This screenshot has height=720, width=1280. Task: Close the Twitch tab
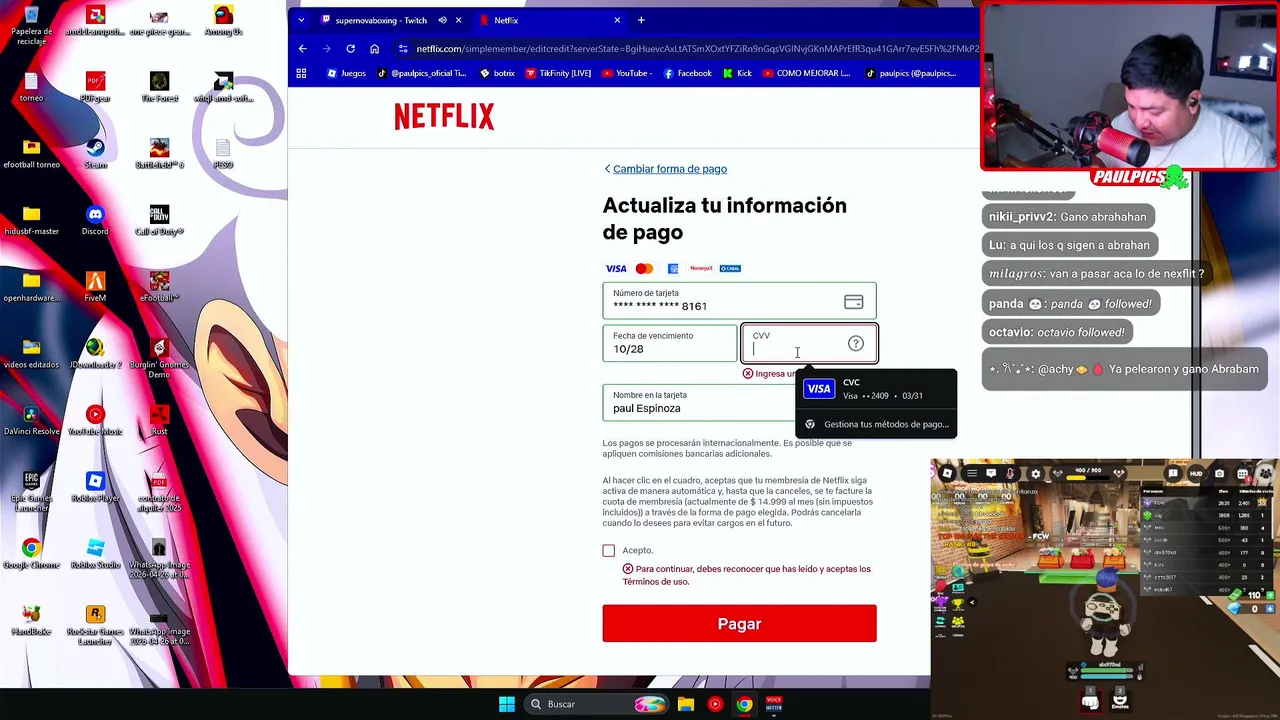(x=459, y=20)
